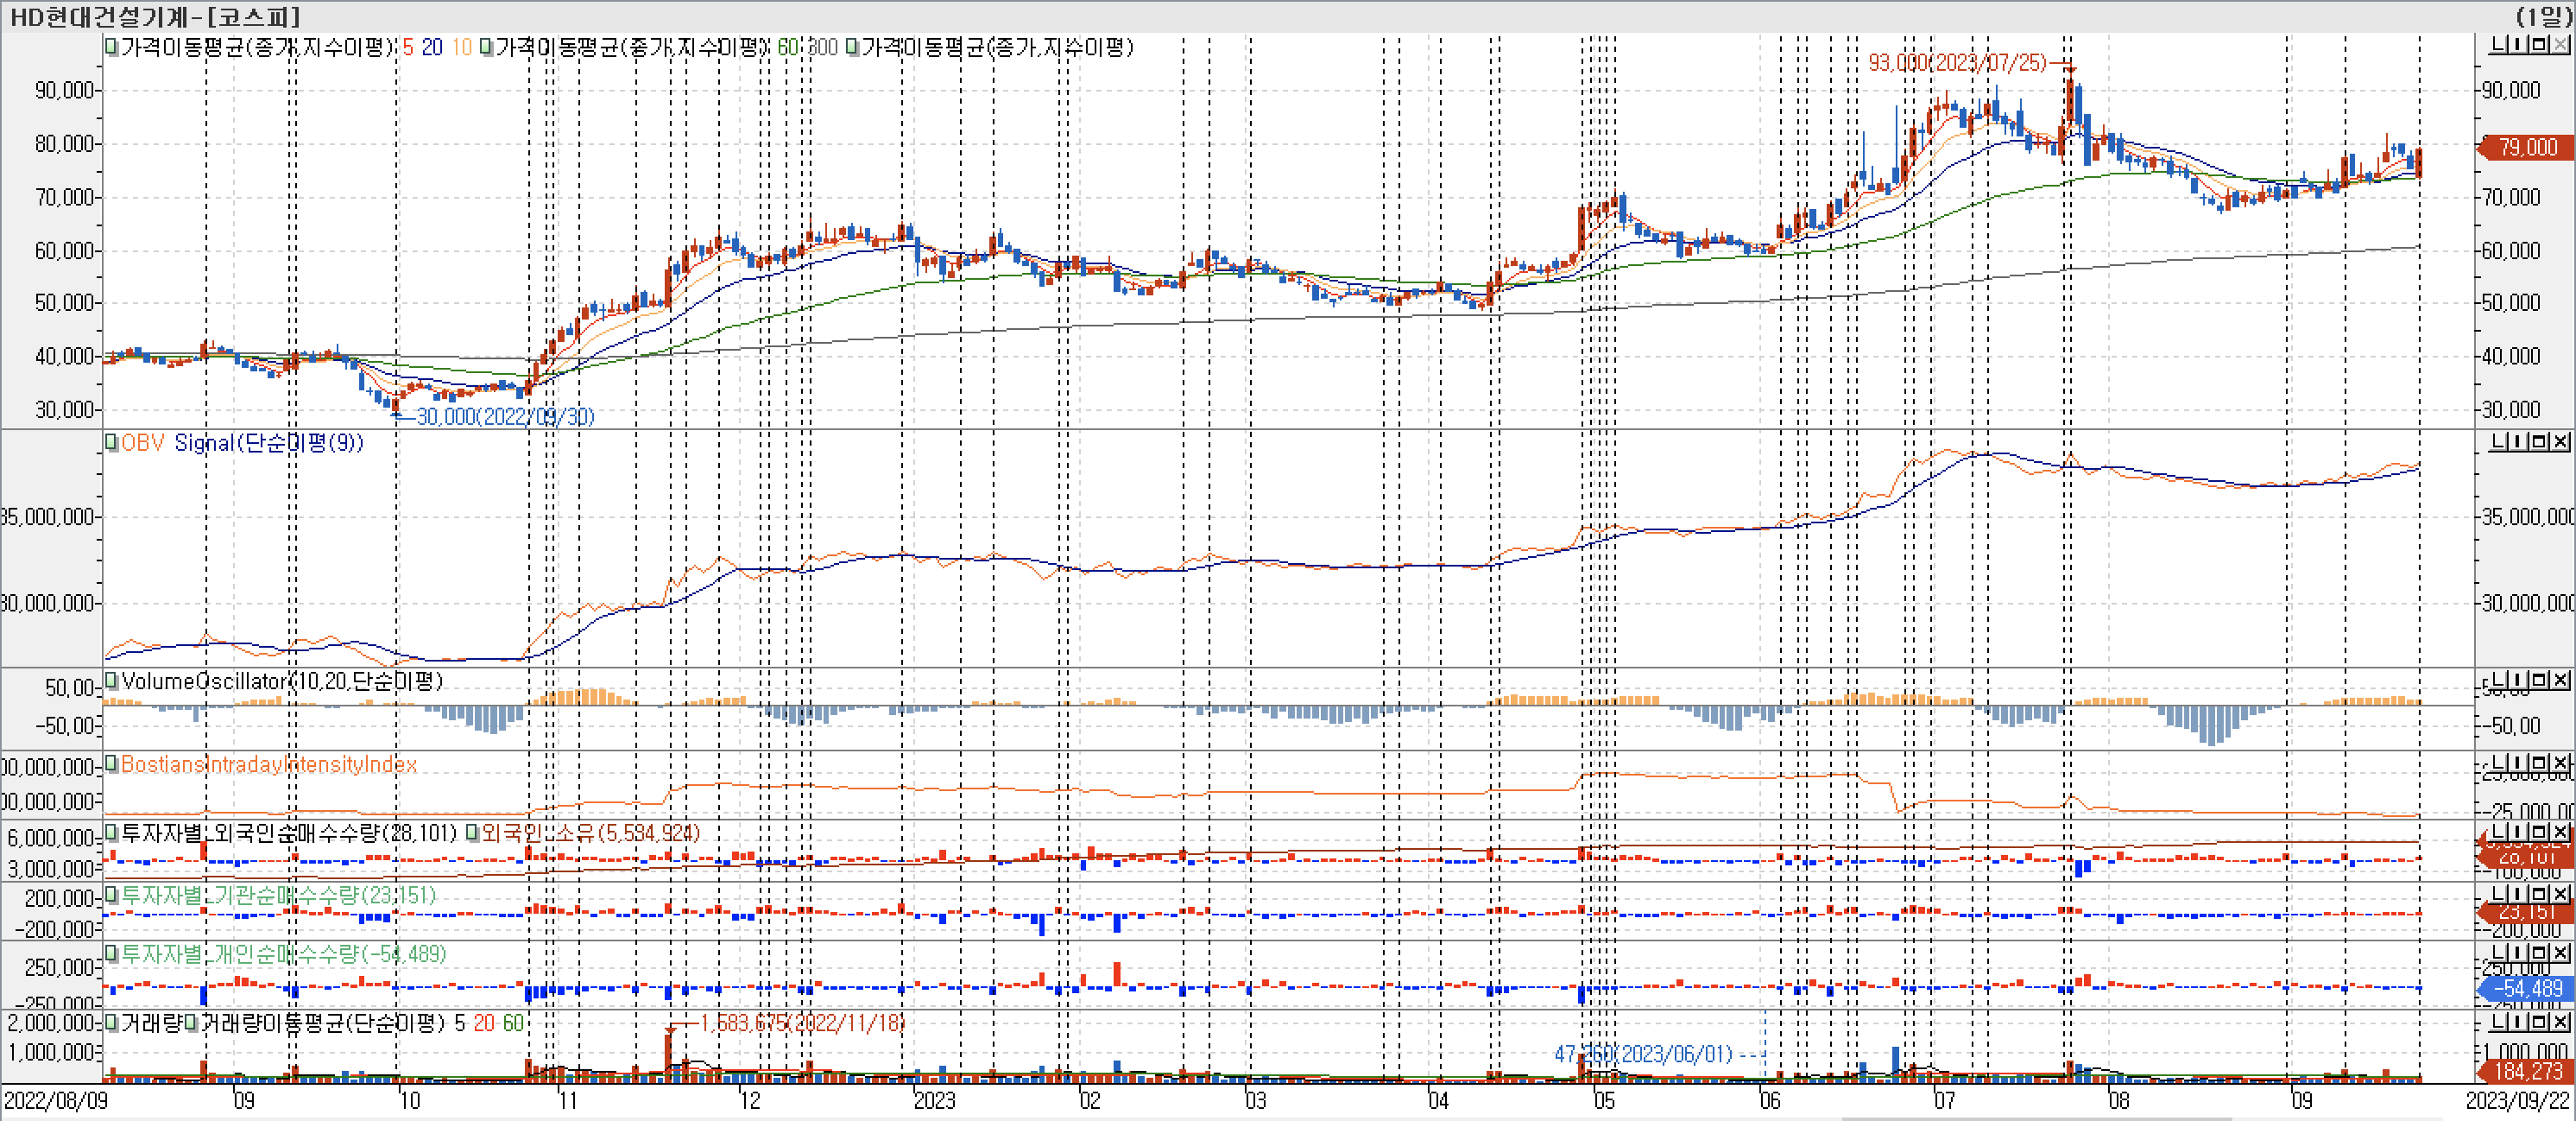Click I button on 개인순매수수량 panel
Screen dimensions: 2576x1121
[x=2517, y=952]
